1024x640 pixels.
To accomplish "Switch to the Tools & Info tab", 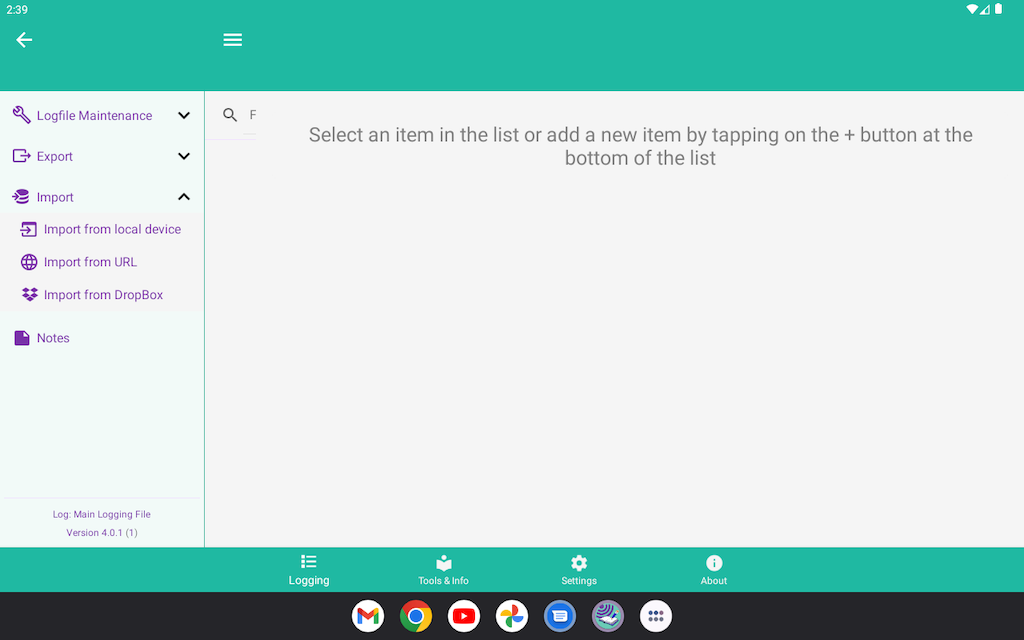I will pyautogui.click(x=443, y=570).
